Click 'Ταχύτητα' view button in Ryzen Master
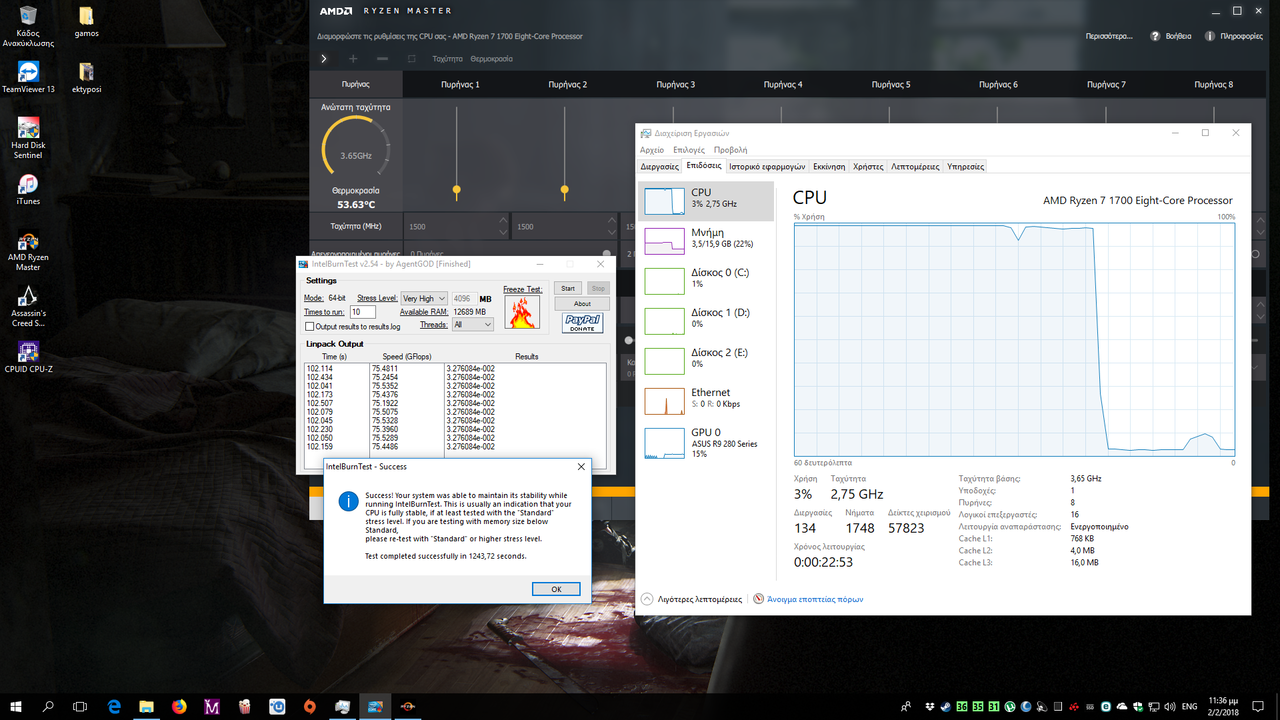The width and height of the screenshot is (1280, 720). (x=447, y=59)
